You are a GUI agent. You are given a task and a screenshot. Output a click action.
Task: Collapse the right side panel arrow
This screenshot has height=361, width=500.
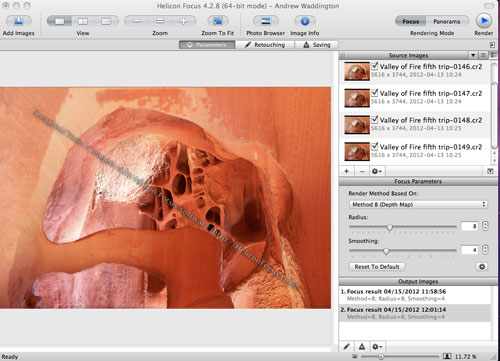click(x=492, y=45)
